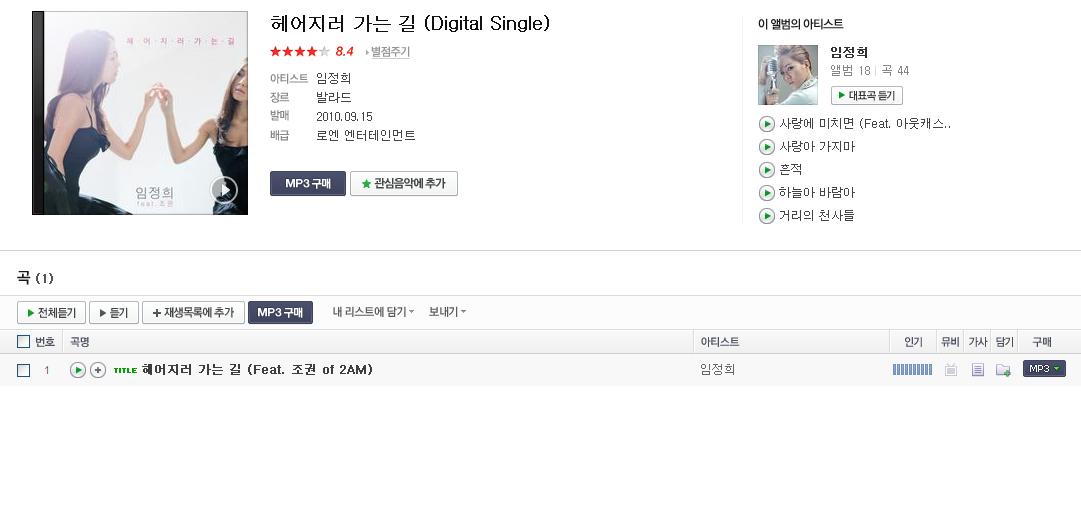Add the album to favorites with 관심음악에 추가
Viewport: 1081px width, 512px height.
pyautogui.click(x=404, y=184)
